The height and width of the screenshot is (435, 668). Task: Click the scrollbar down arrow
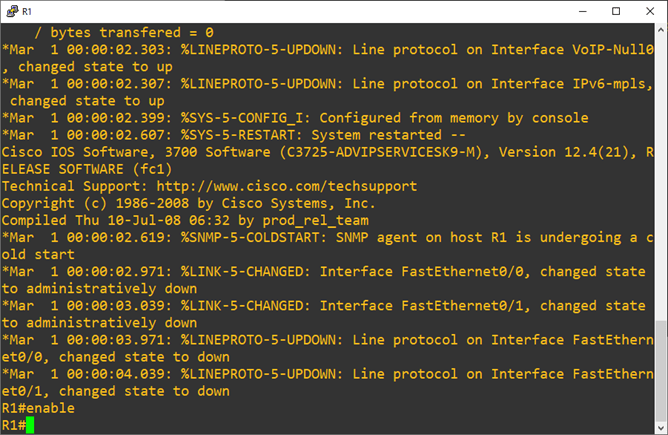[660, 425]
